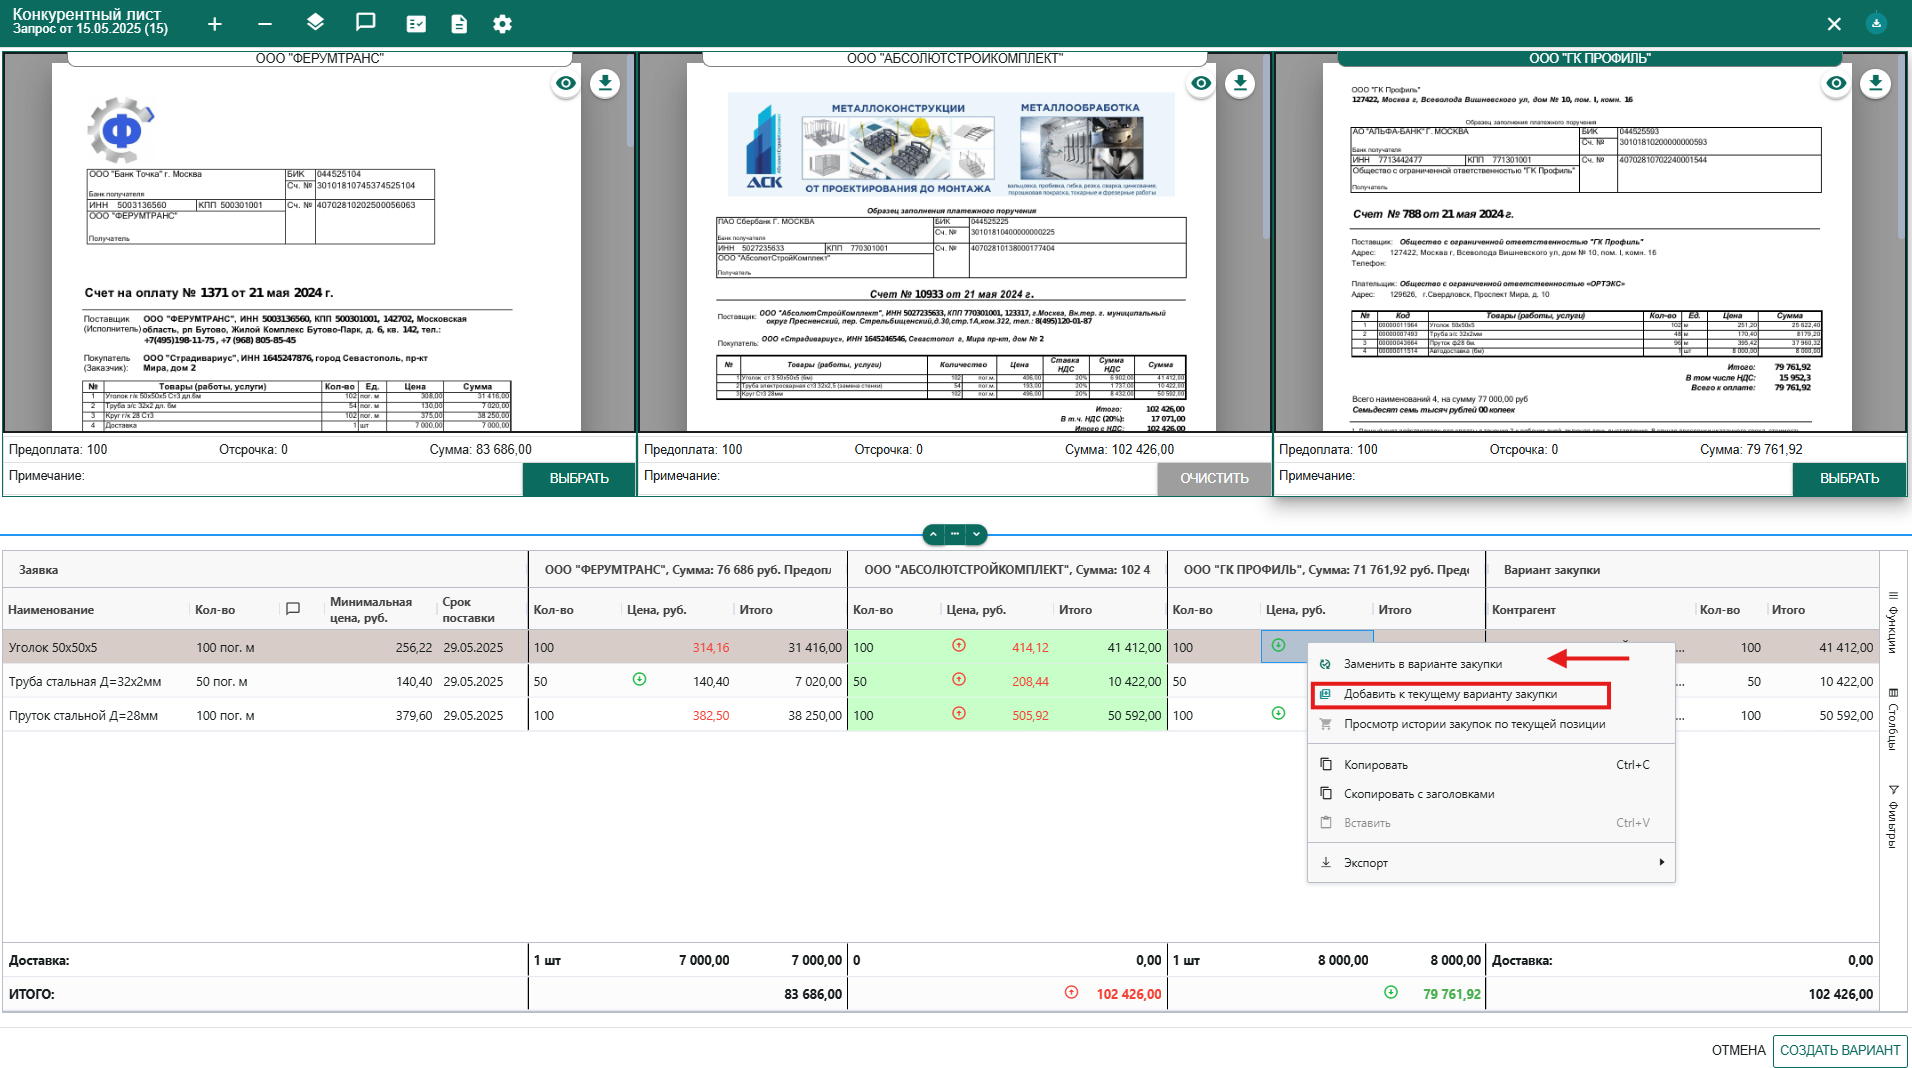The height and width of the screenshot is (1068, 1912).
Task: Click green down-arrow icon in Труба ФЕРУМТРАНС price
Action: tap(639, 680)
